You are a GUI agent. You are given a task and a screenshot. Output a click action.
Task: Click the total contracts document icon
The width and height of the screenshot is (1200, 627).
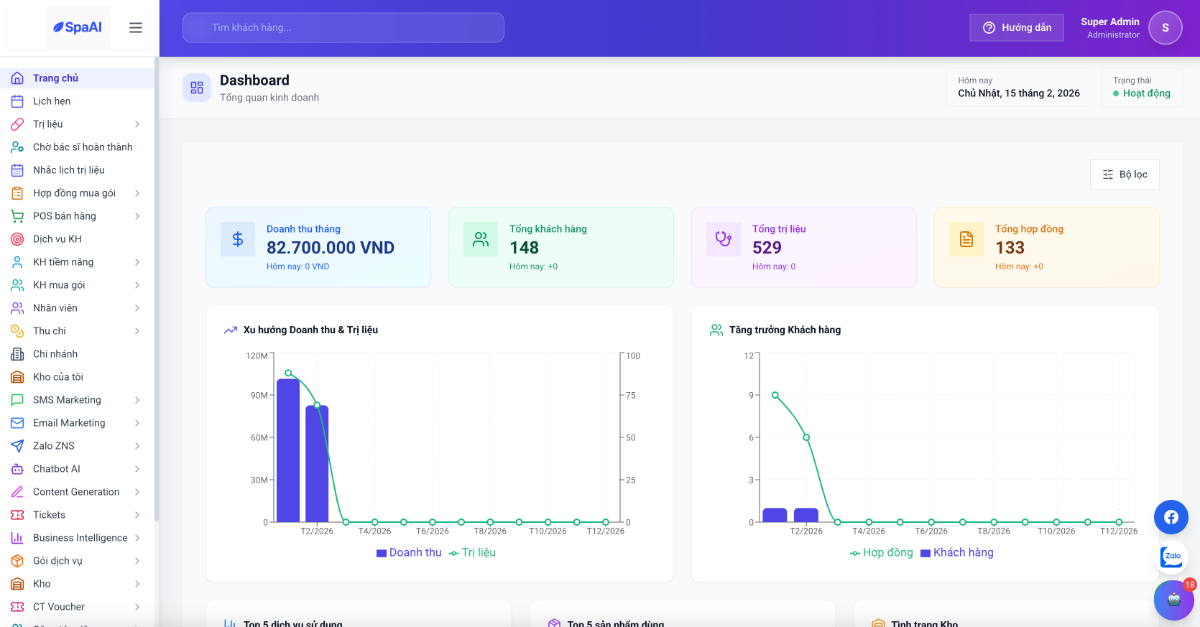(x=966, y=239)
